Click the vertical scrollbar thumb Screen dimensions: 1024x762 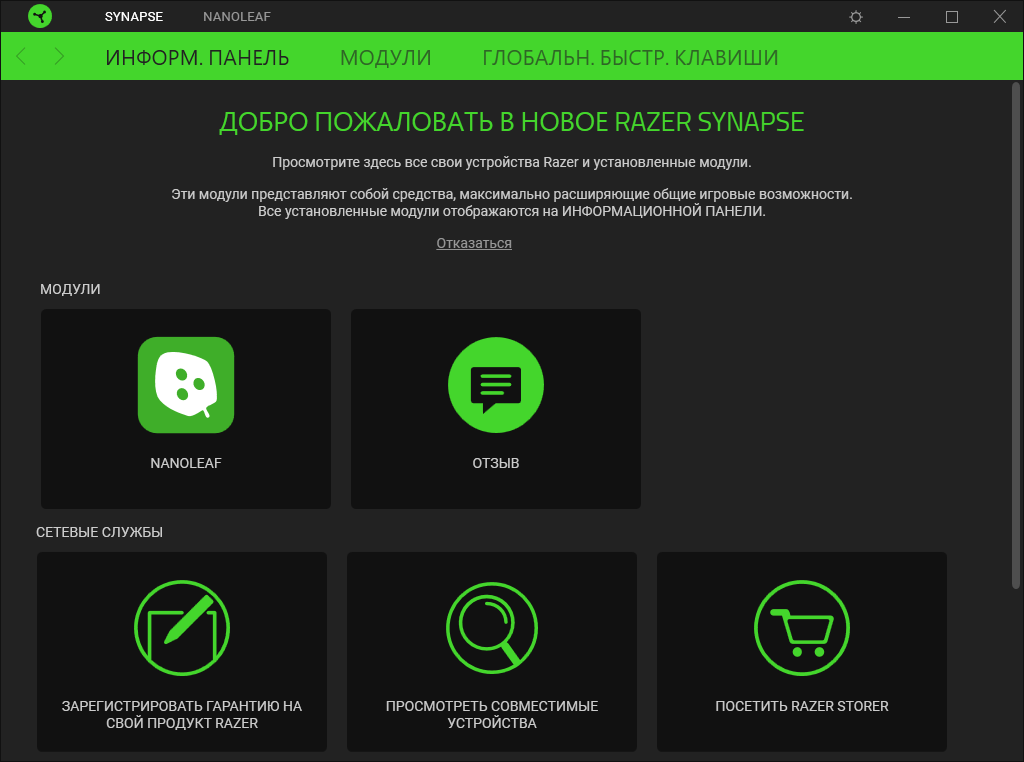click(x=1016, y=336)
